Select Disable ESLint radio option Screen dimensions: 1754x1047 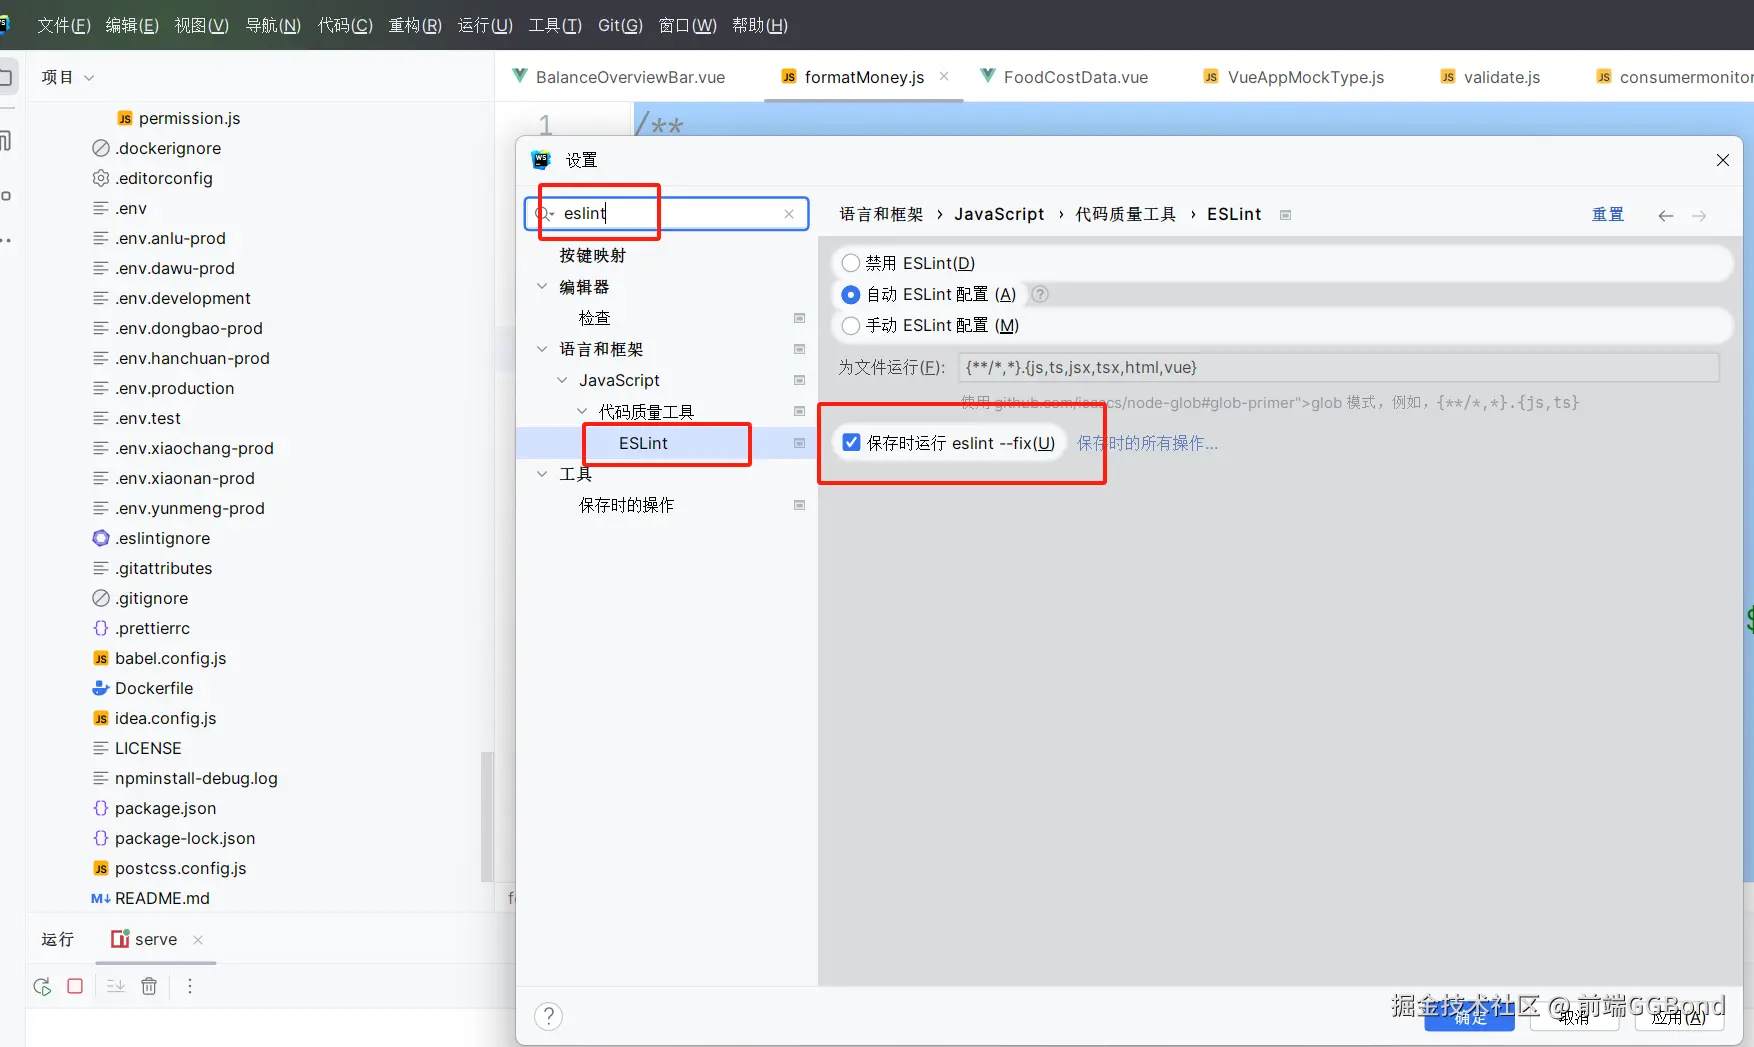851,263
